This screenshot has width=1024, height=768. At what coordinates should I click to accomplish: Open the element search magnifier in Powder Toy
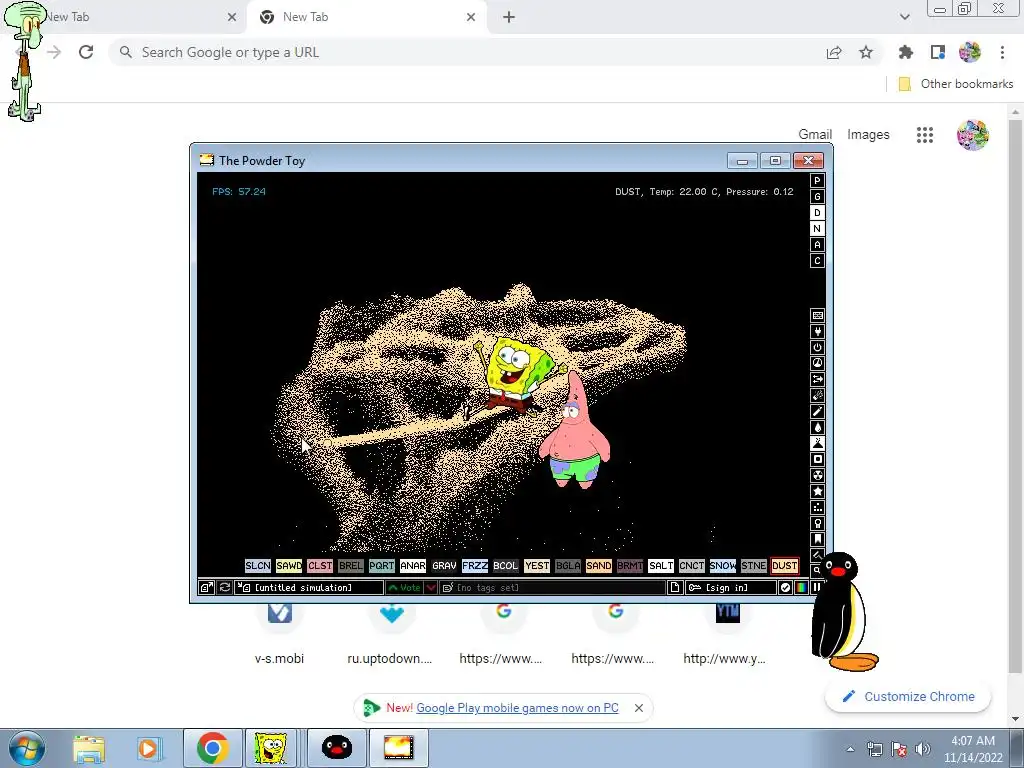[x=816, y=570]
